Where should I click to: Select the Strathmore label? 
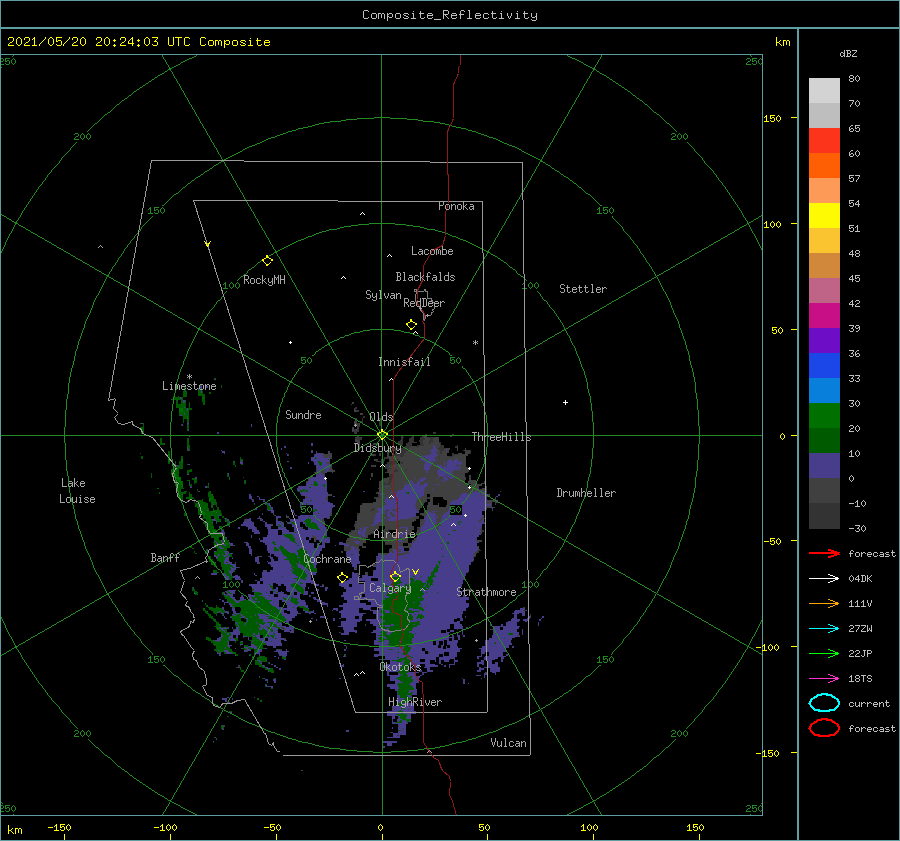[x=486, y=592]
